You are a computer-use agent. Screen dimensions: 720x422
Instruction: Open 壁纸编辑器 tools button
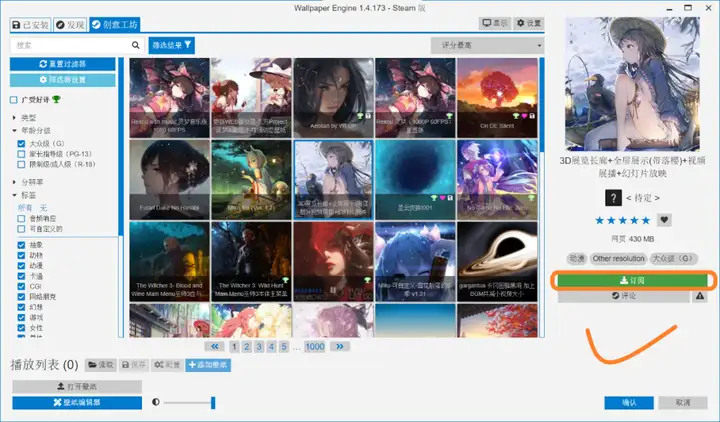point(77,403)
